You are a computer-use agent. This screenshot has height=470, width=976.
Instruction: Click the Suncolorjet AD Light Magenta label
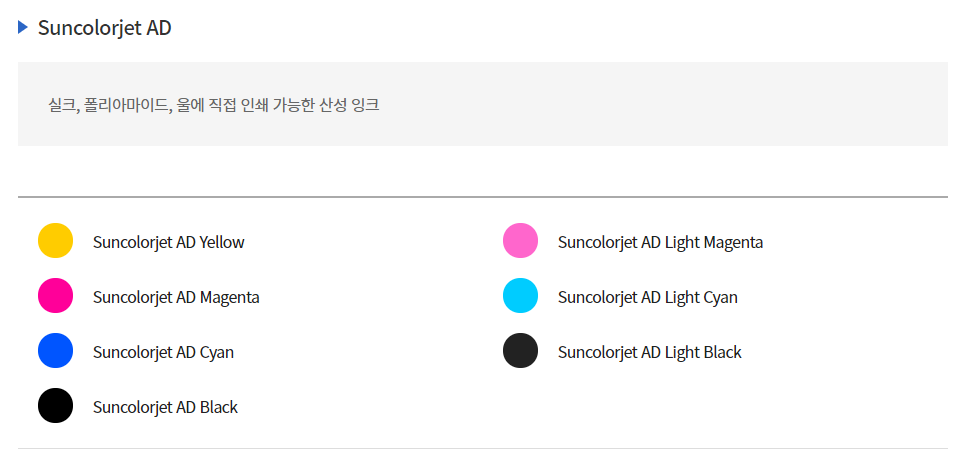(x=660, y=242)
